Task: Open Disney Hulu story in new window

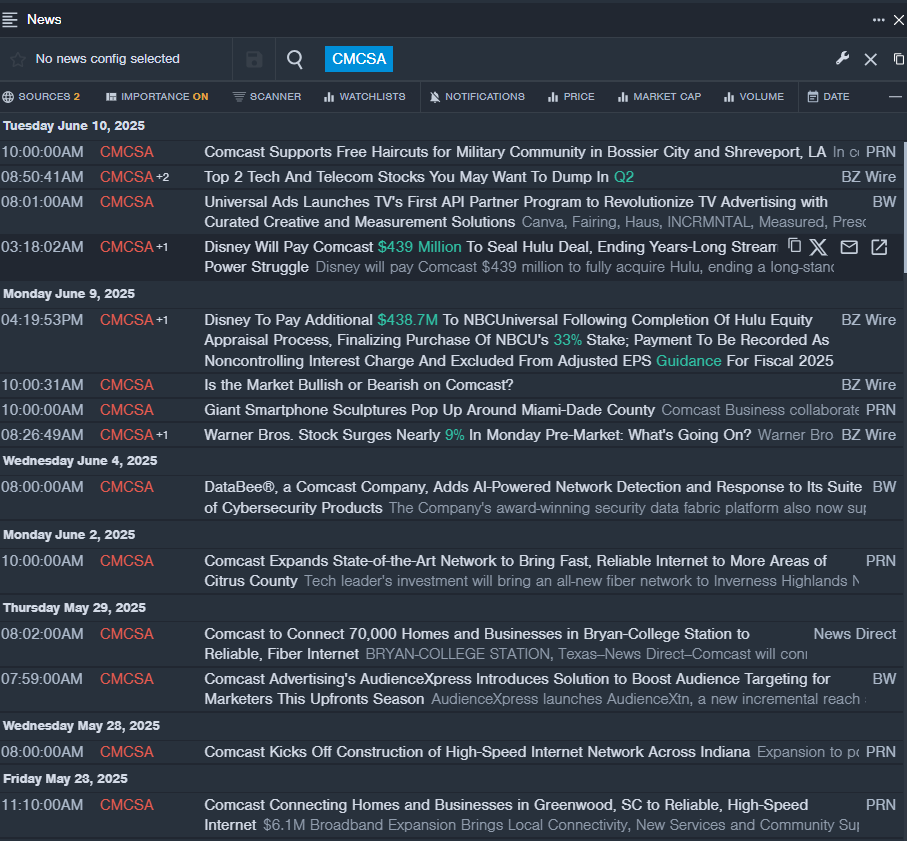Action: [x=879, y=247]
